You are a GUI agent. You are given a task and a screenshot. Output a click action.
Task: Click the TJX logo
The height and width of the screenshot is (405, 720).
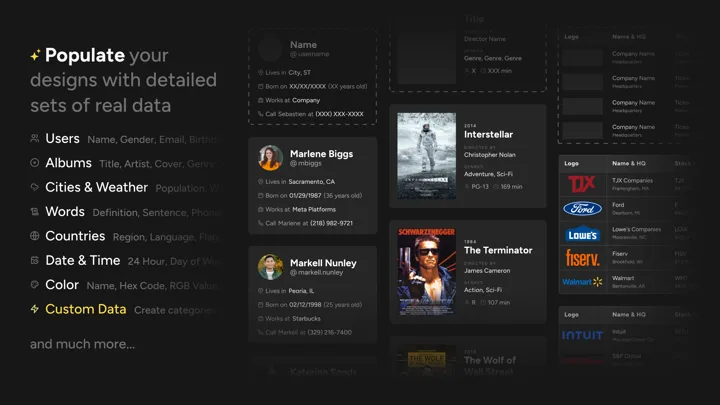click(582, 184)
